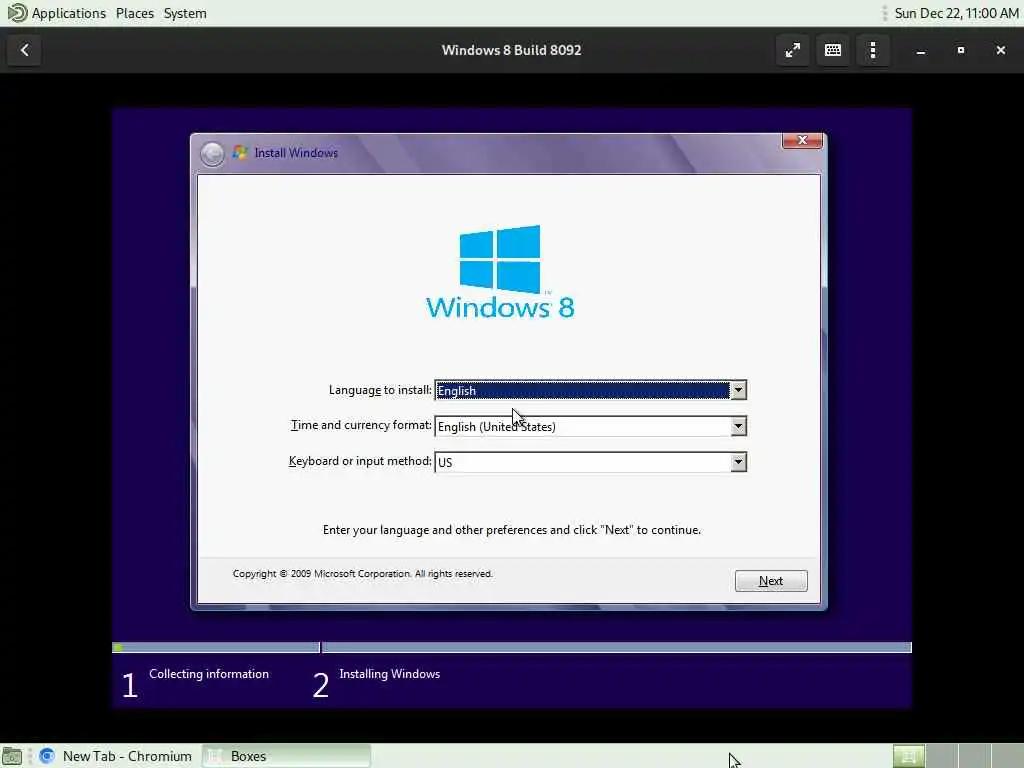Go back using Boxes header arrow
Viewport: 1024px width, 768px height.
tap(24, 50)
